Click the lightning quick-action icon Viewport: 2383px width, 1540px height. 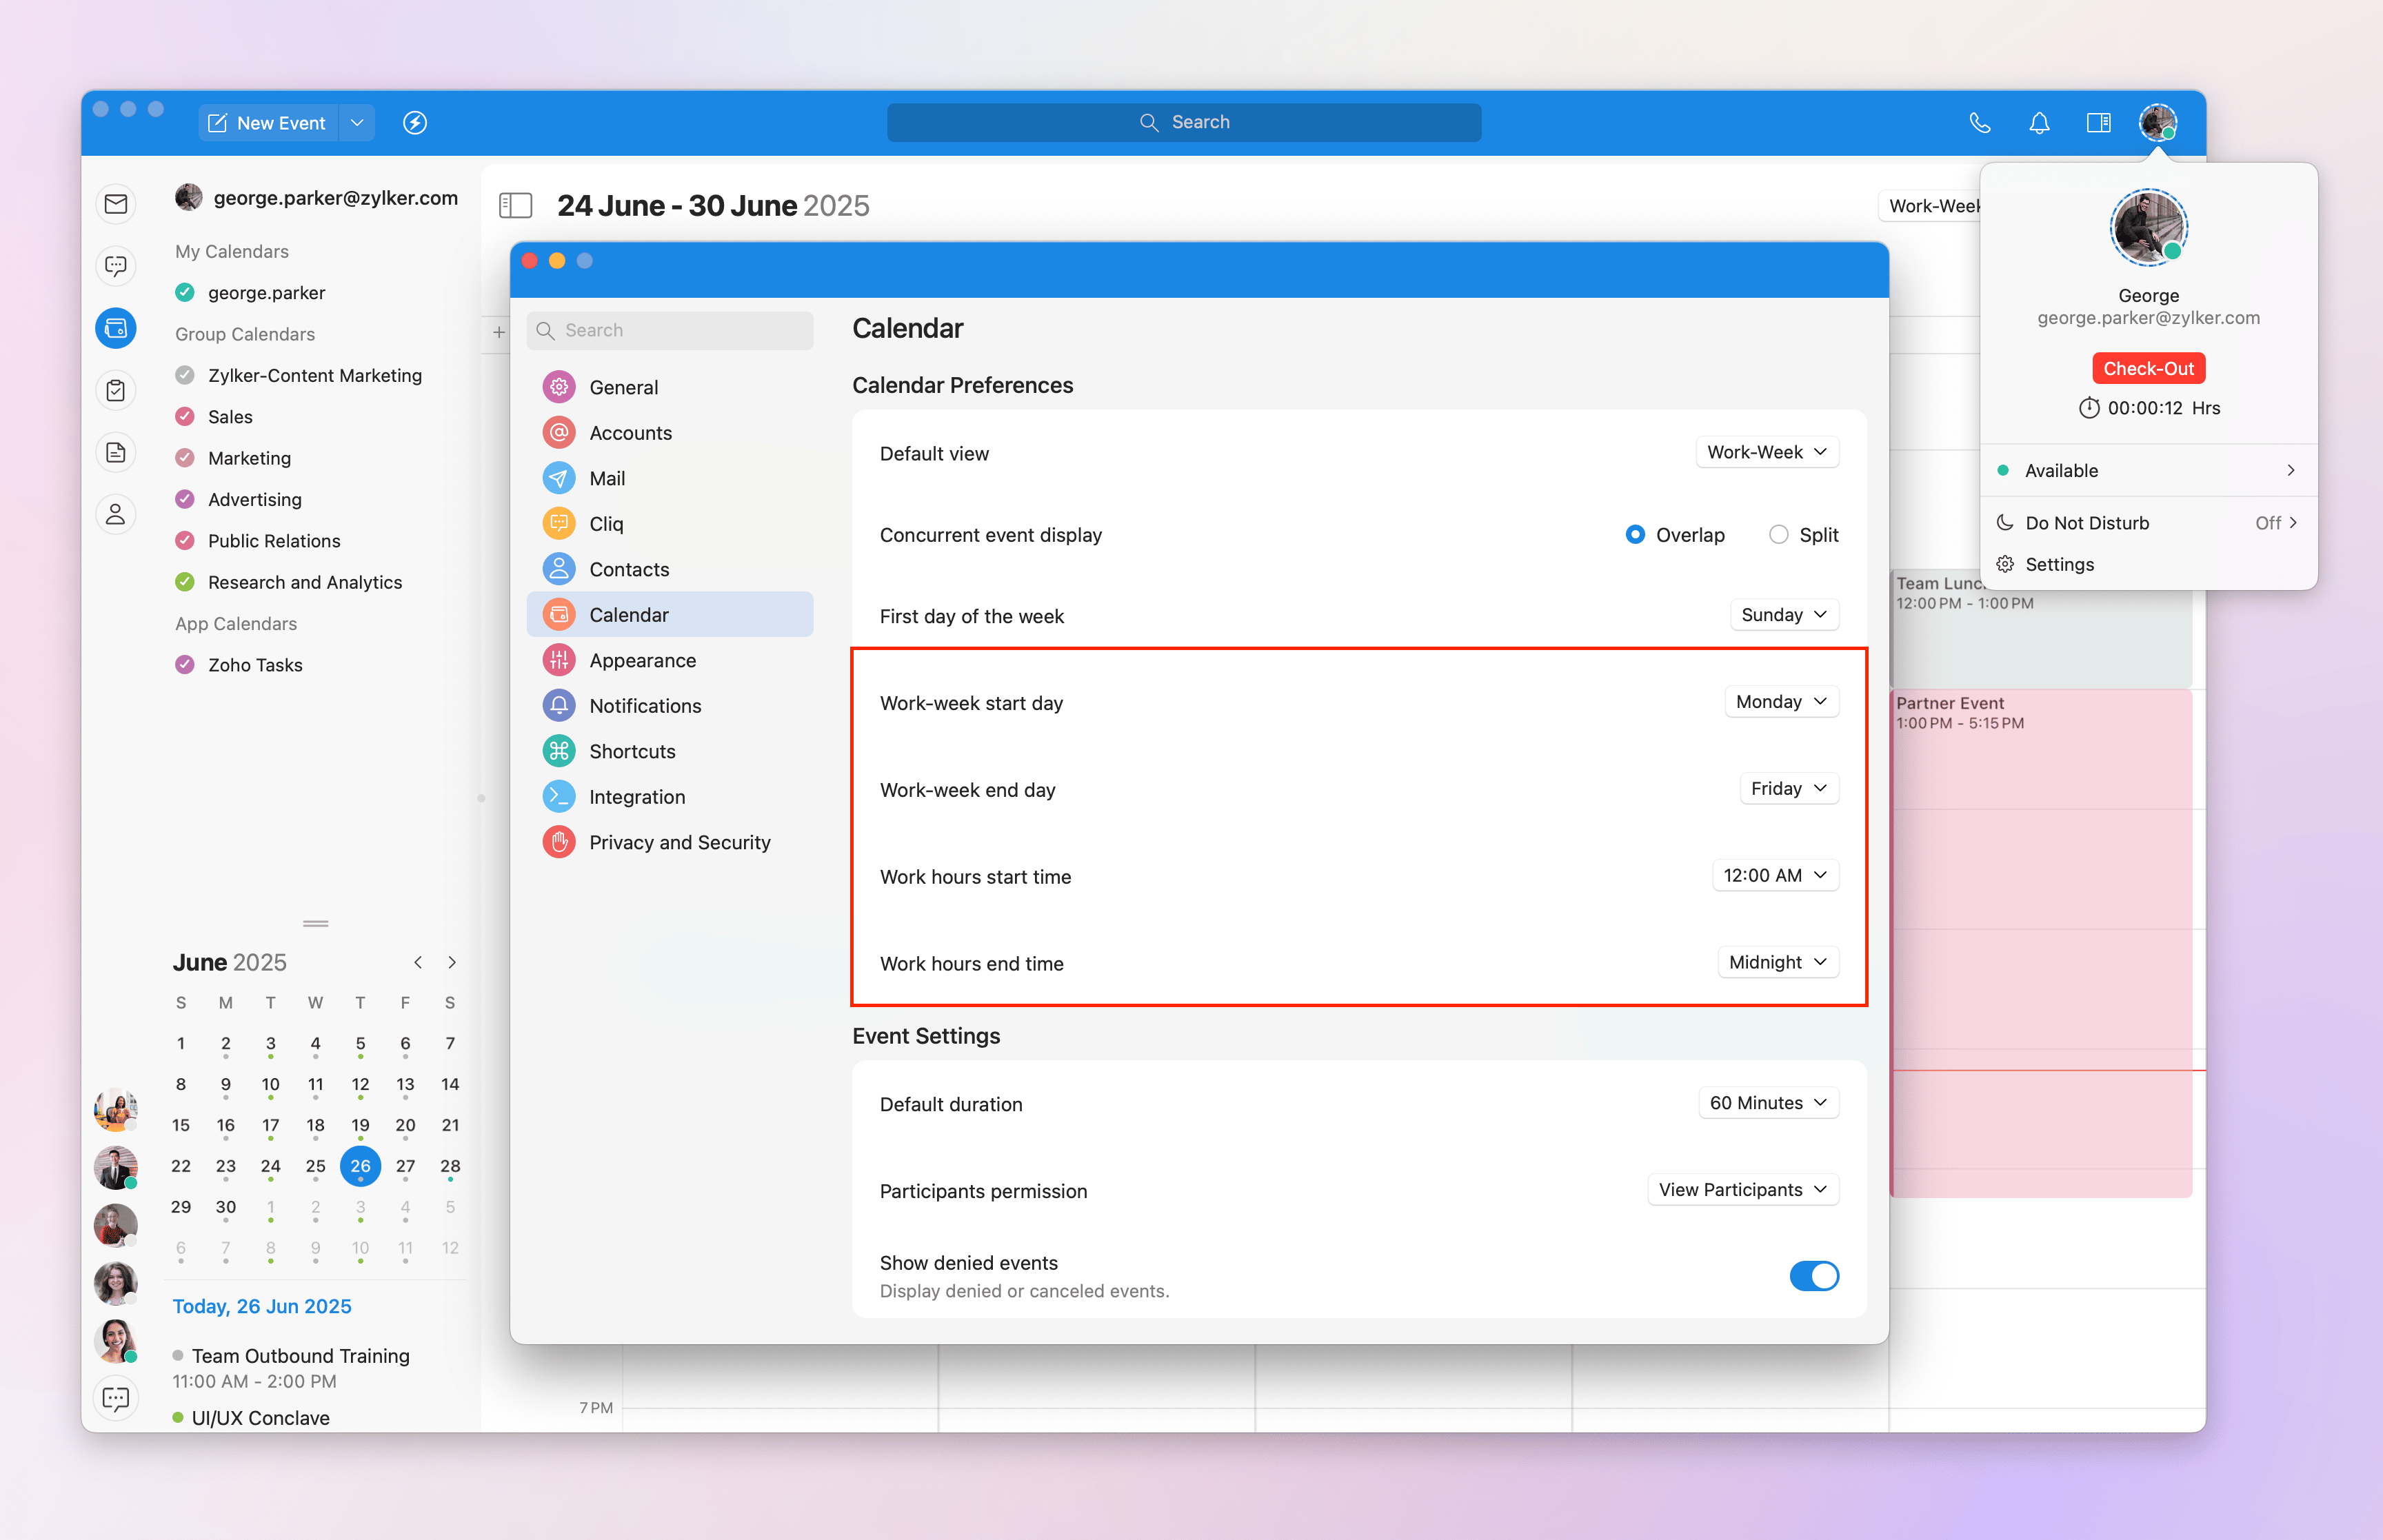415,122
